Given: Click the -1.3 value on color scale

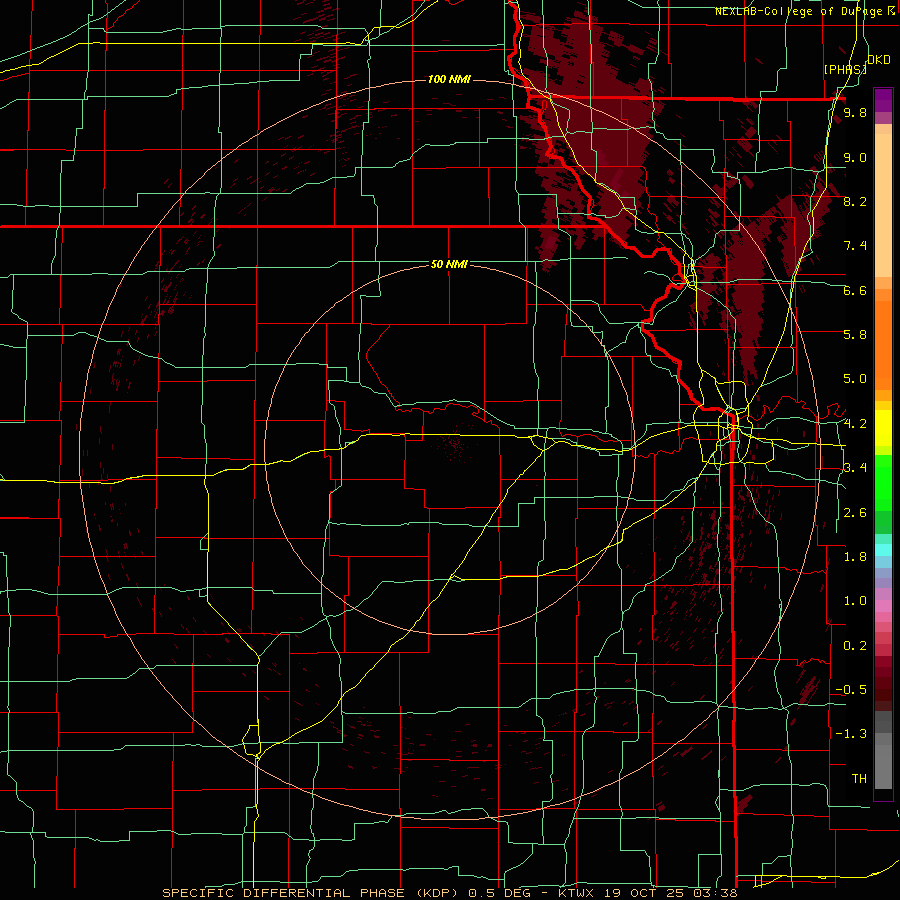Looking at the screenshot, I should tap(851, 734).
